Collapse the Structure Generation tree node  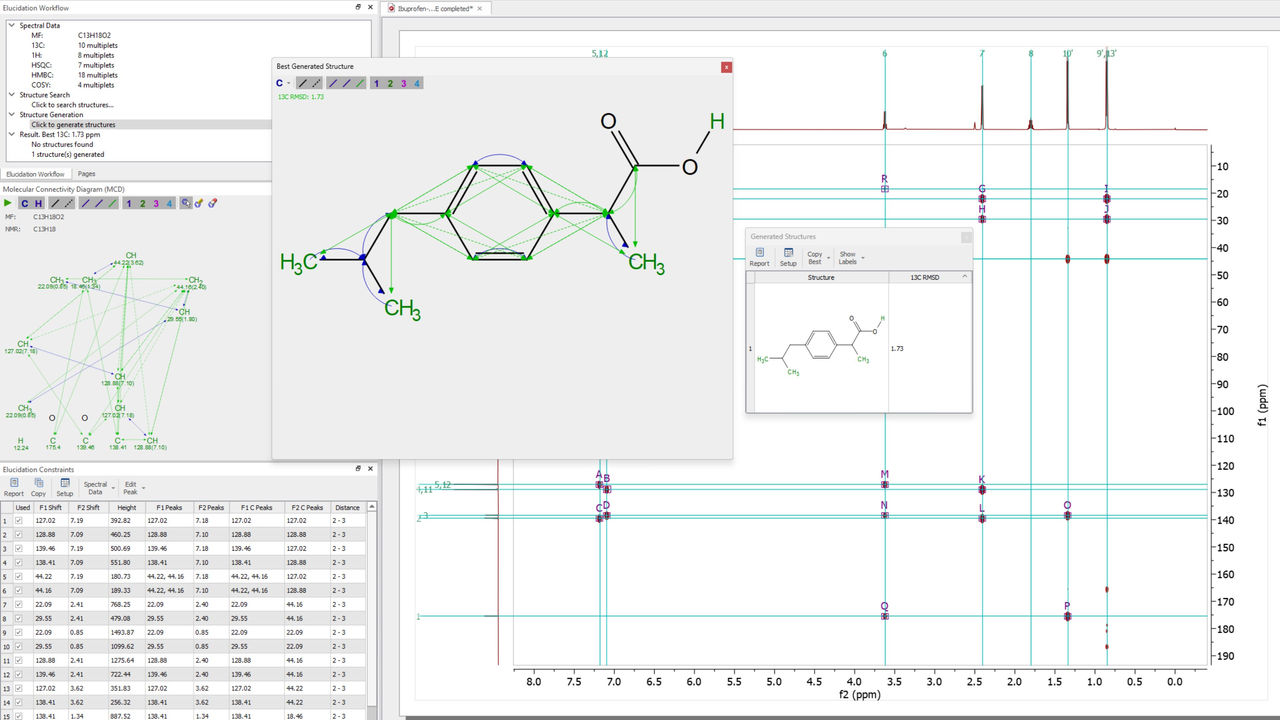click(11, 115)
